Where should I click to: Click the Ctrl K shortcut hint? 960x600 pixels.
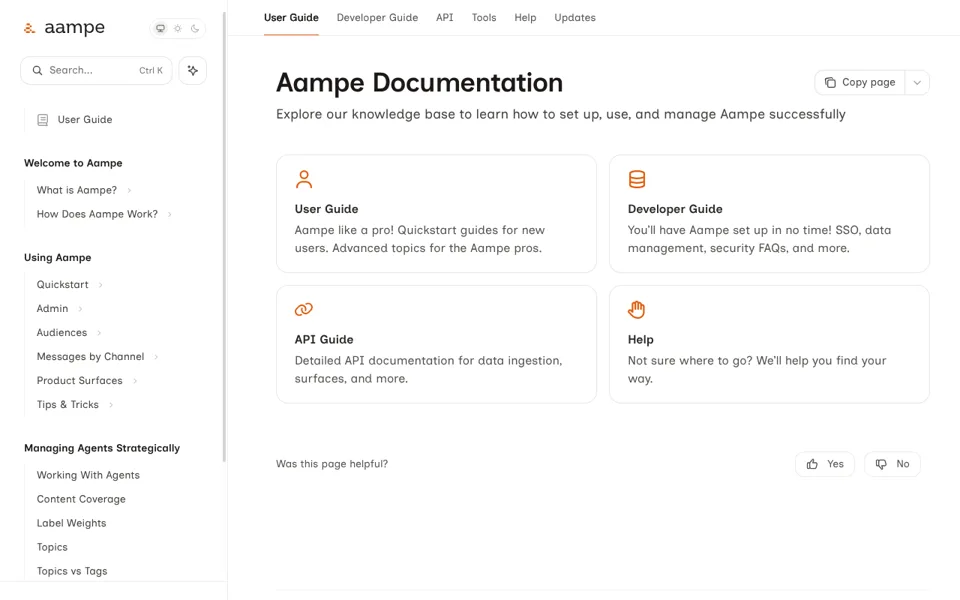tap(151, 70)
